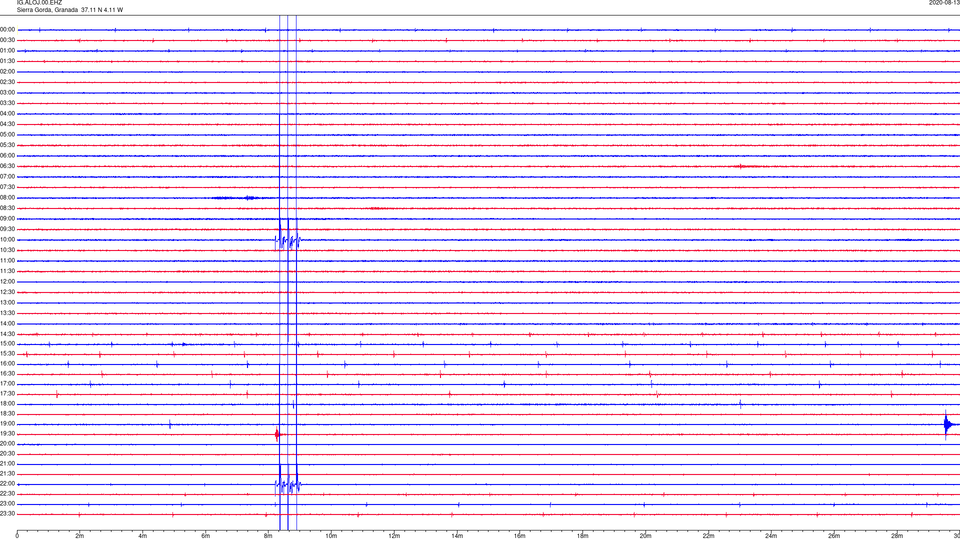Click the 10m tick label on time axis
Viewport: 960px width, 540px height.
coord(331,536)
